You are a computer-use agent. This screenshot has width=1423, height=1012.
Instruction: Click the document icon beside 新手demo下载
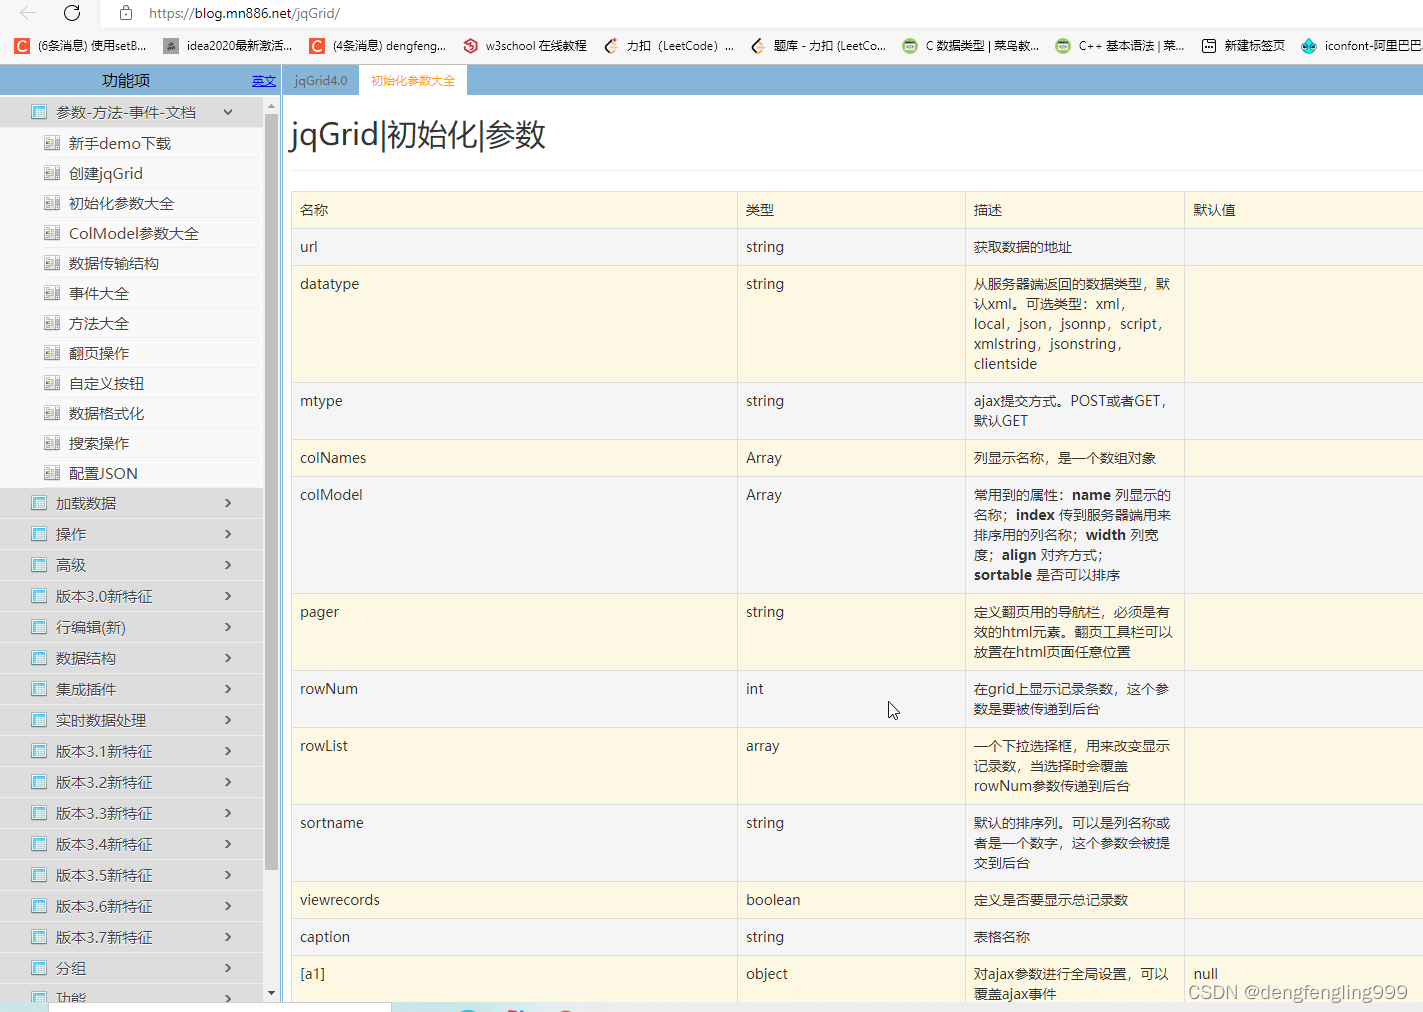[x=52, y=142]
